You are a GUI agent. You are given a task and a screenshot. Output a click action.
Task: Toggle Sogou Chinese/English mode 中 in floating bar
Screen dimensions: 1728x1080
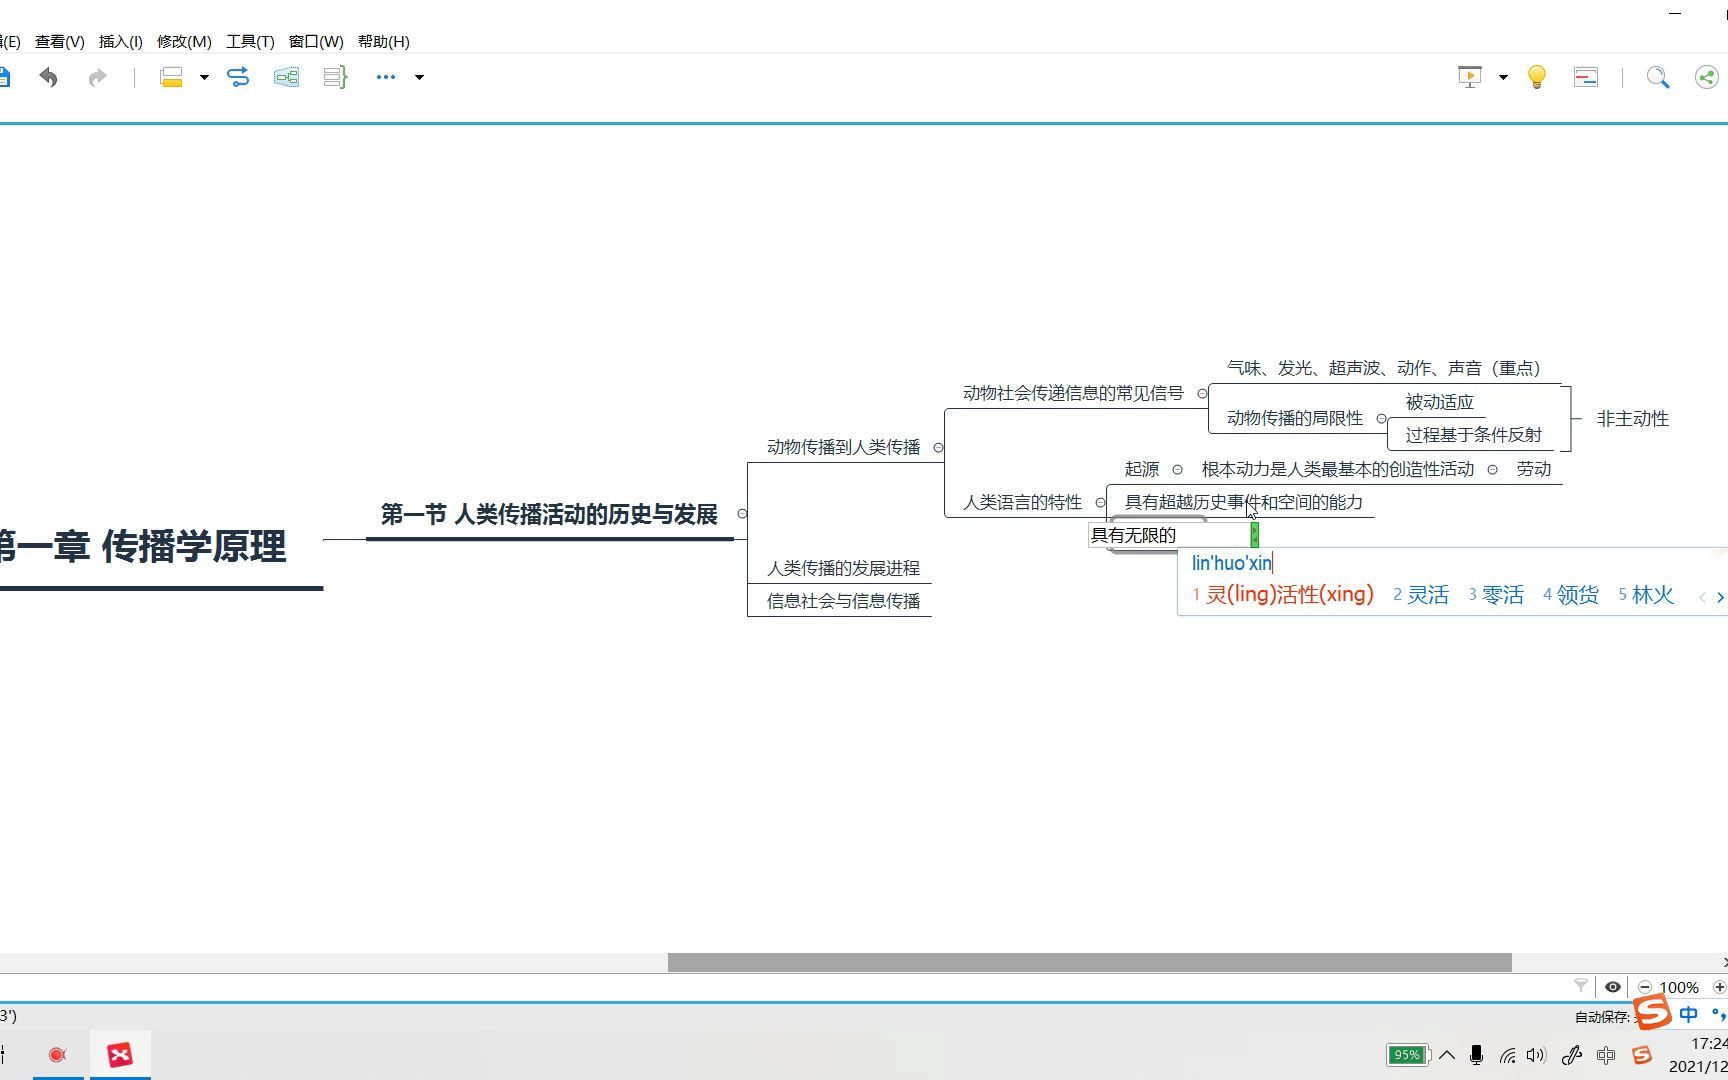(1689, 1015)
